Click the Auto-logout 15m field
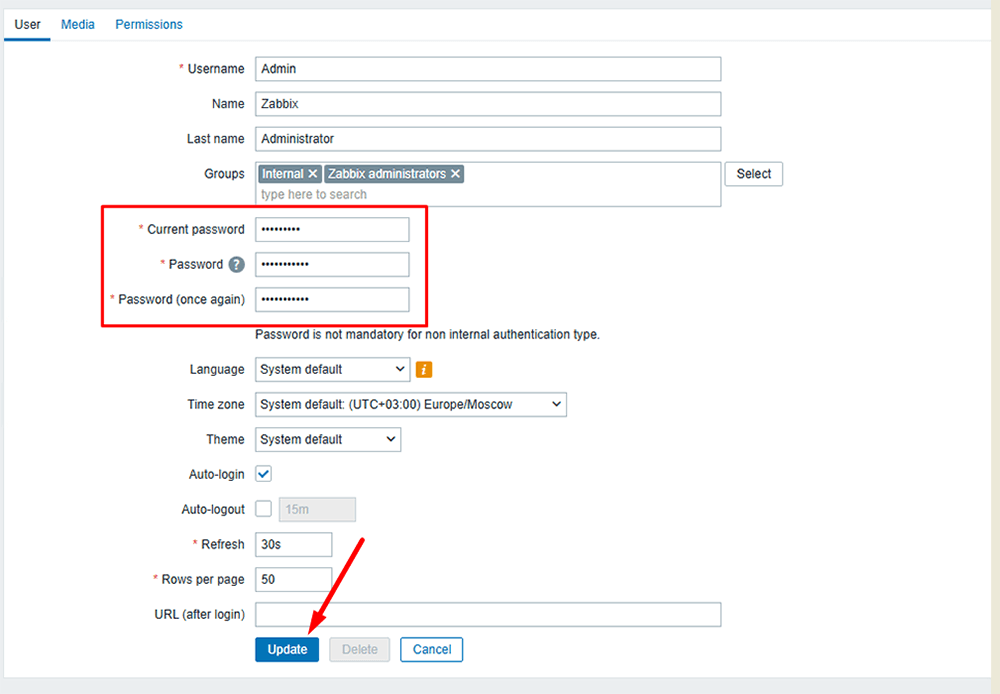 coord(317,510)
